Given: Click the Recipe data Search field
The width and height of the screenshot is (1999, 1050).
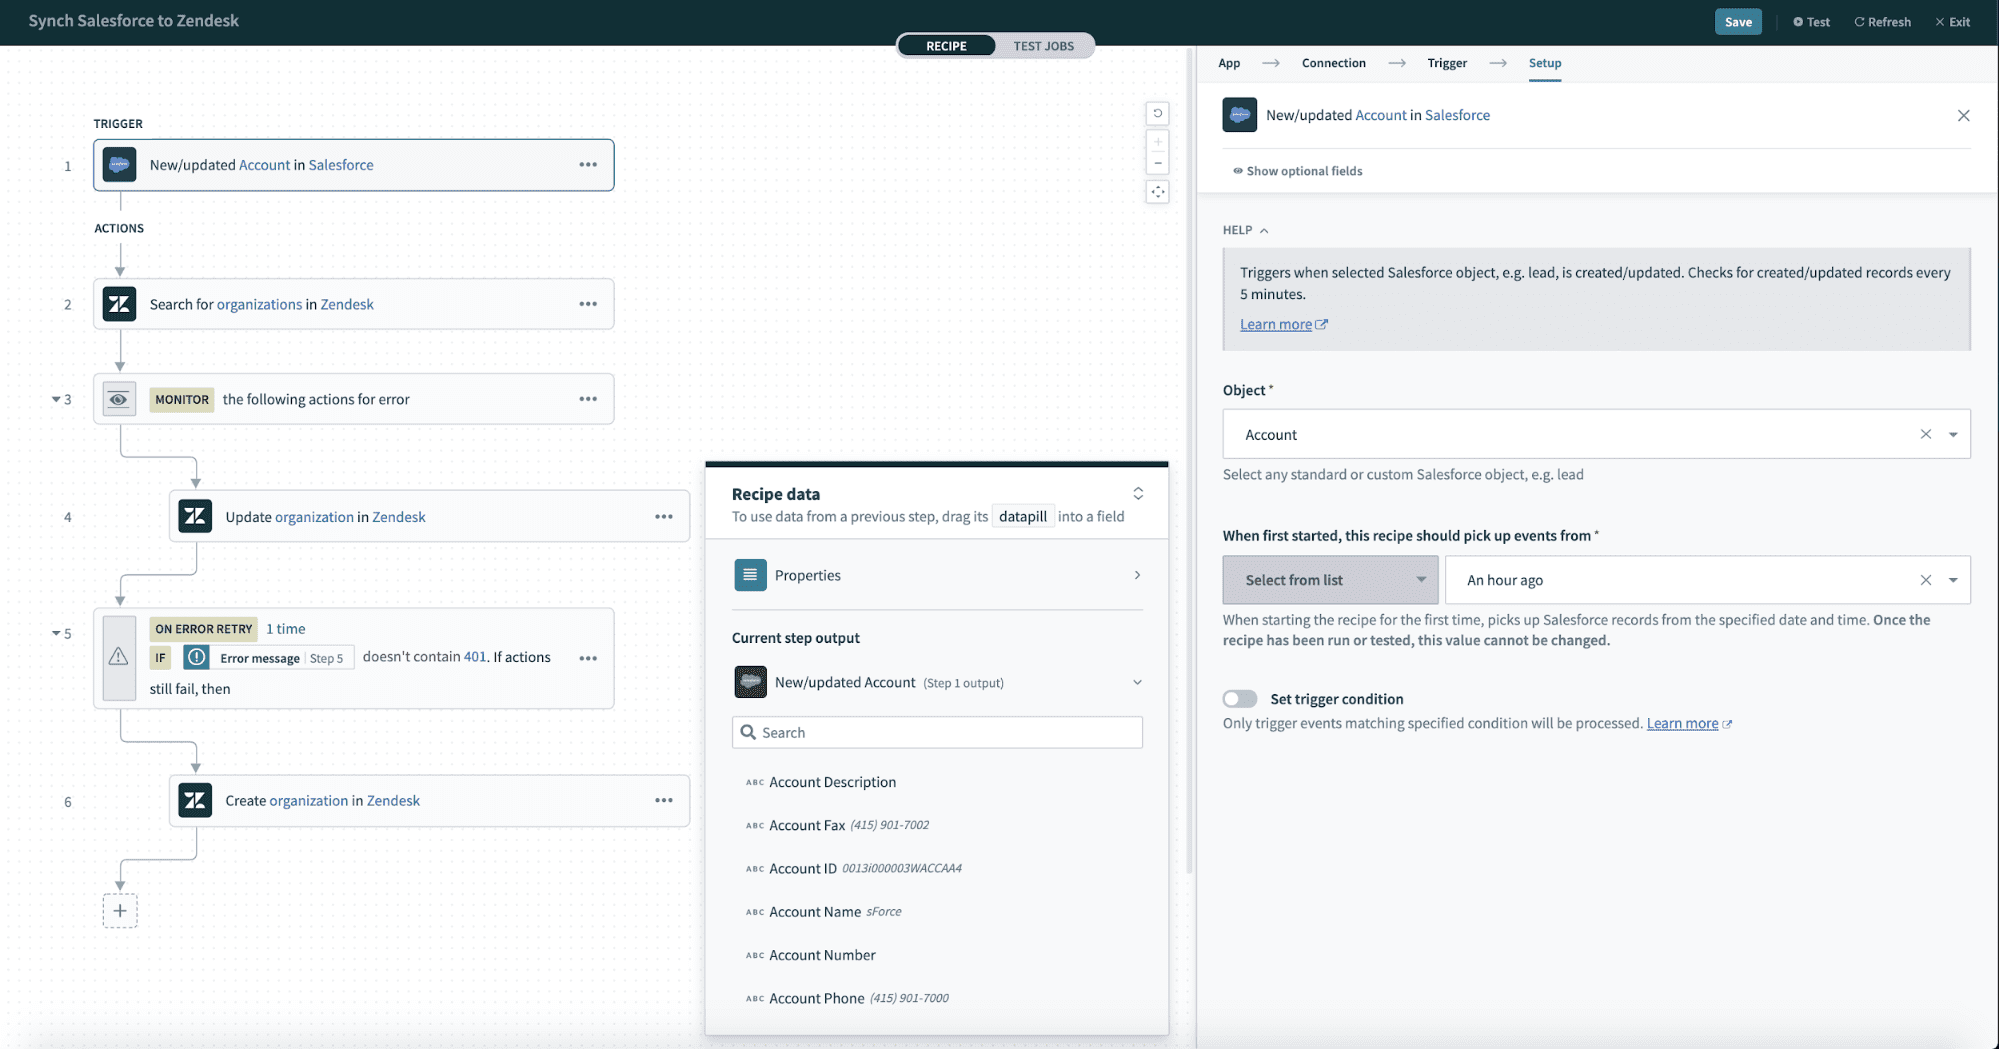Looking at the screenshot, I should (937, 732).
